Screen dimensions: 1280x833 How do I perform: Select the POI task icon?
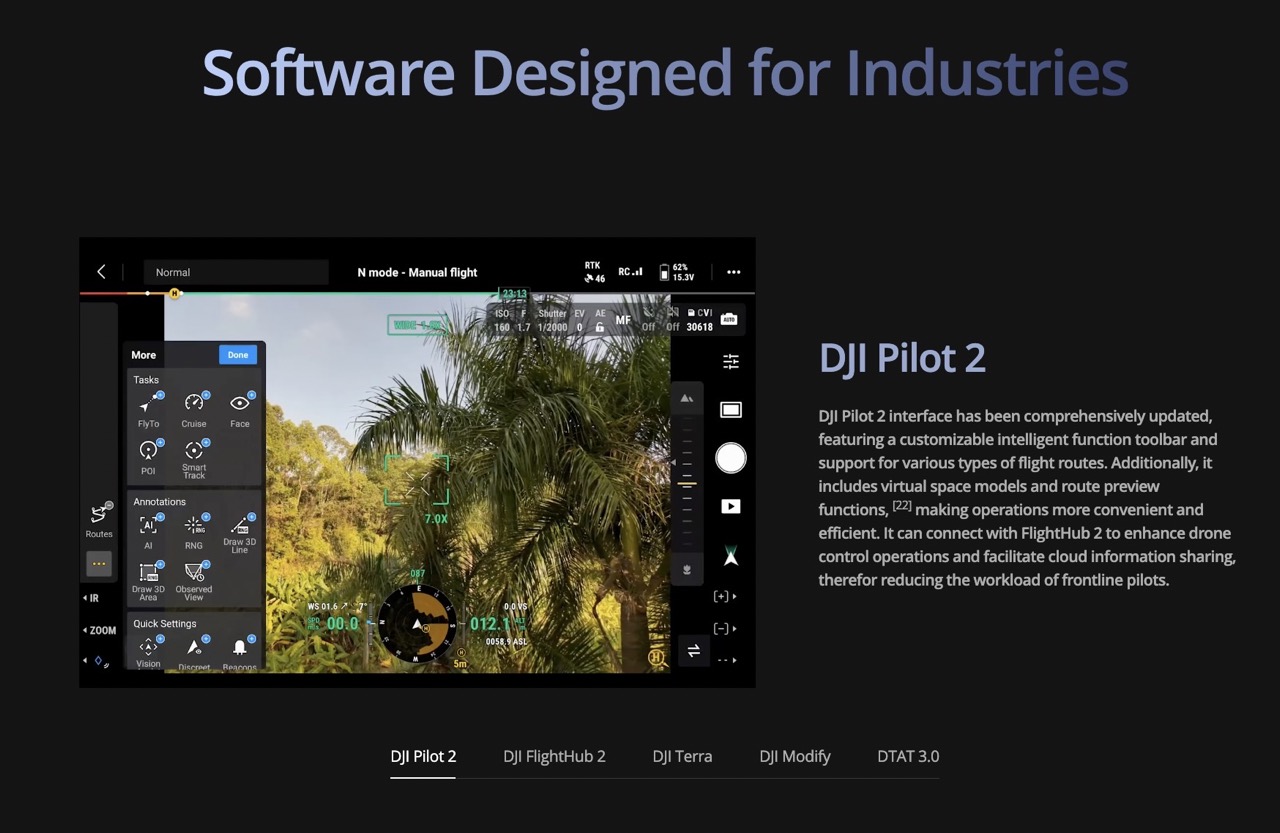tap(148, 450)
